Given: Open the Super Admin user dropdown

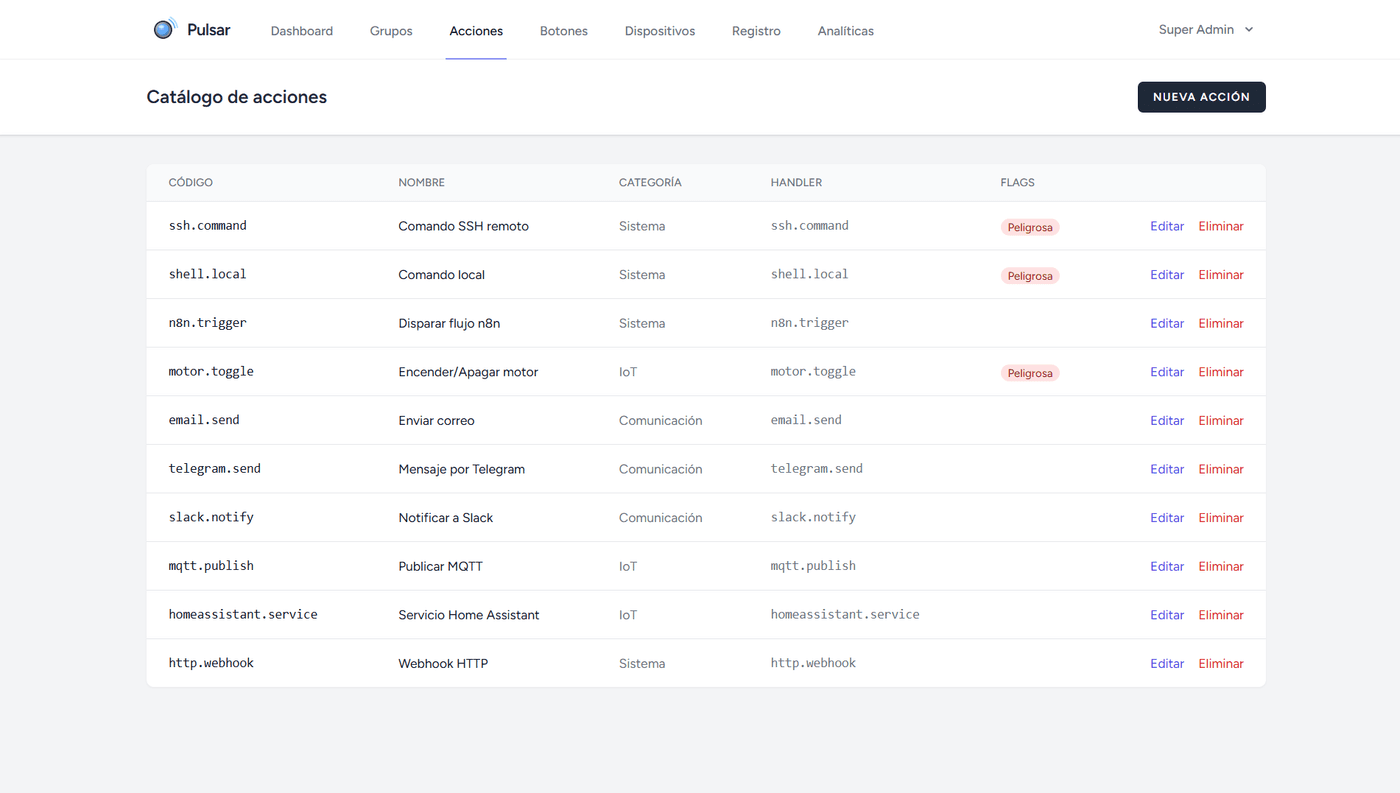Looking at the screenshot, I should 1206,30.
